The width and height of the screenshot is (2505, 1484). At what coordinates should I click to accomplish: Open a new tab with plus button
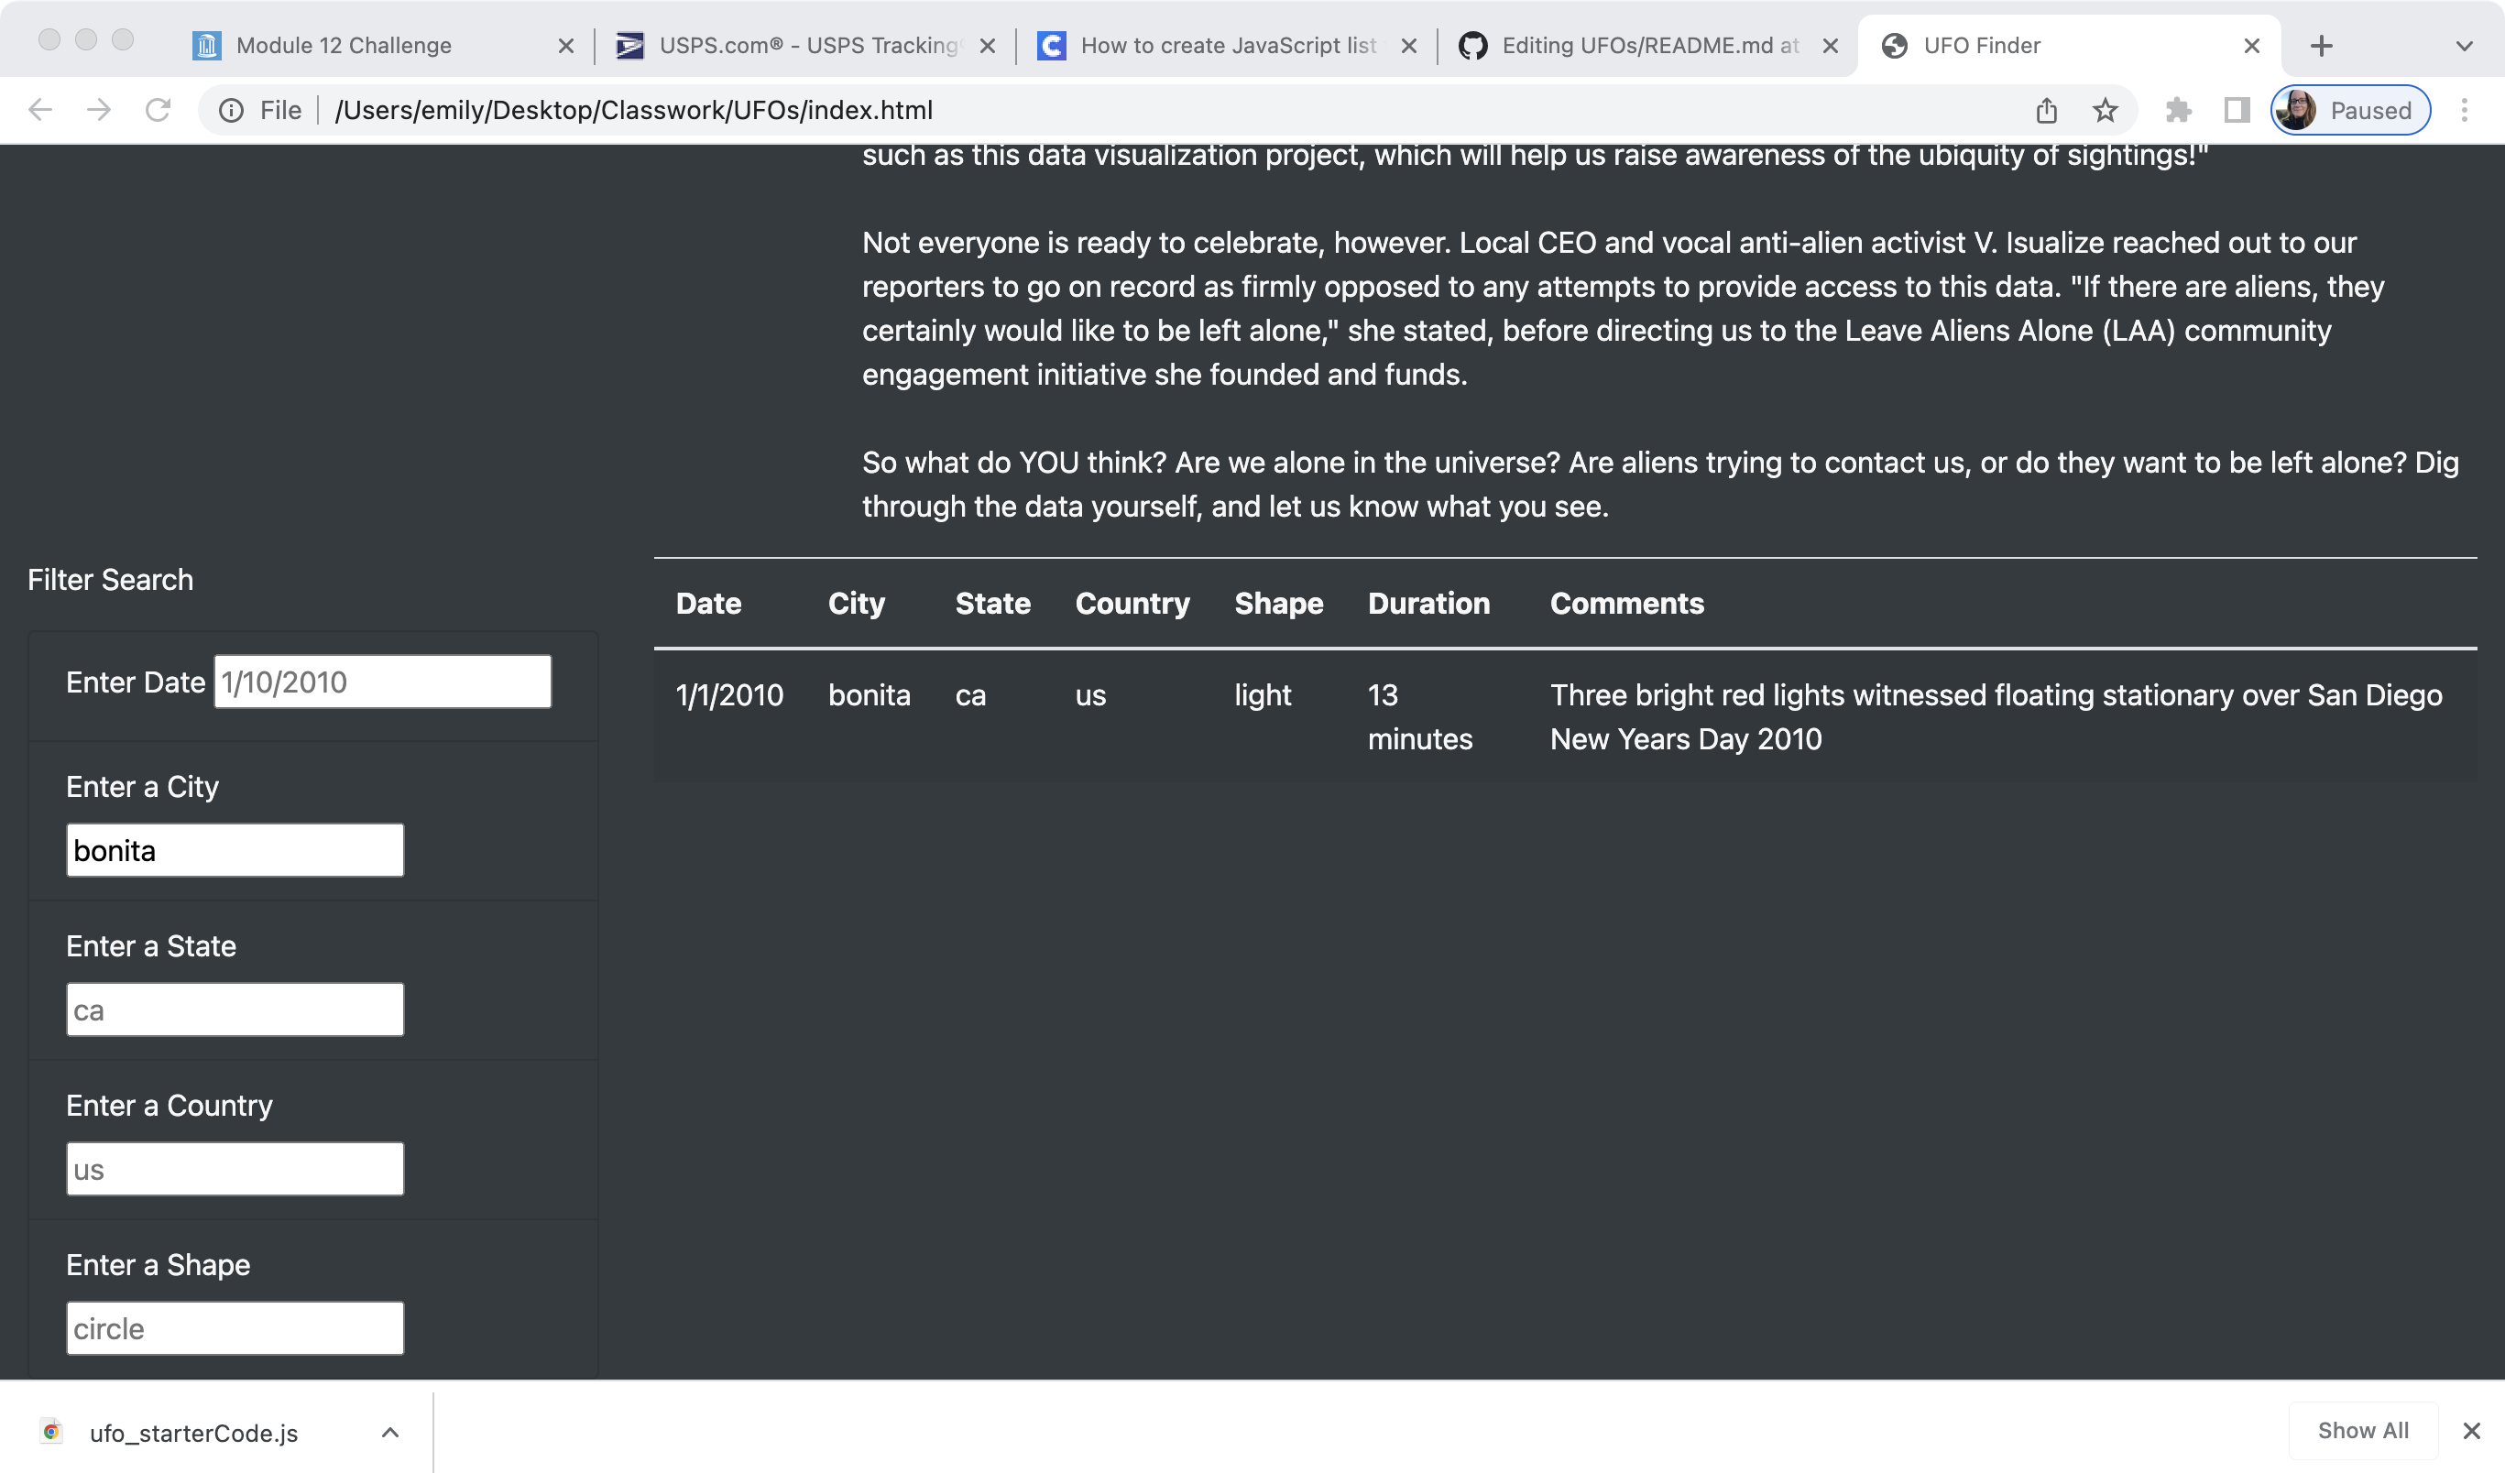(2321, 46)
